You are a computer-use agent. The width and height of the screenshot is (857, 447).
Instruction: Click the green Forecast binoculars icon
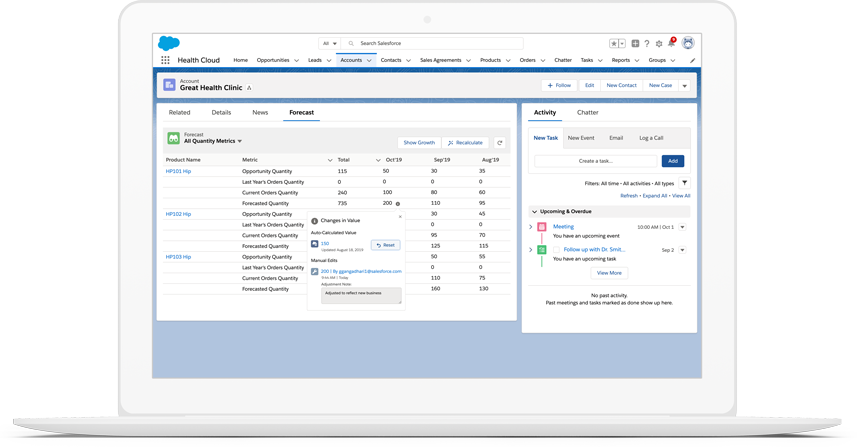173,138
